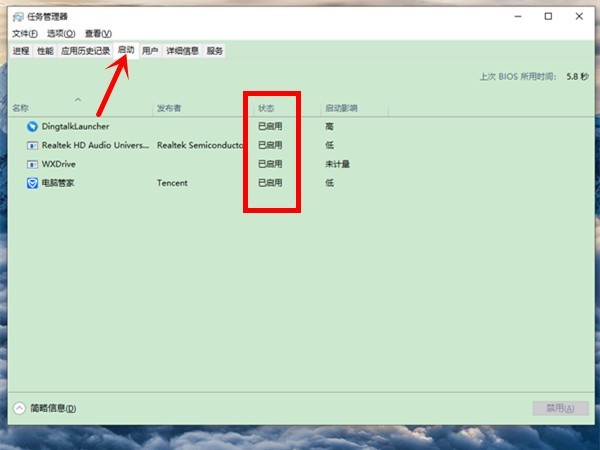Click 低 startup impact in 电脑管家 row
Image resolution: width=600 pixels, height=450 pixels.
pyautogui.click(x=329, y=183)
